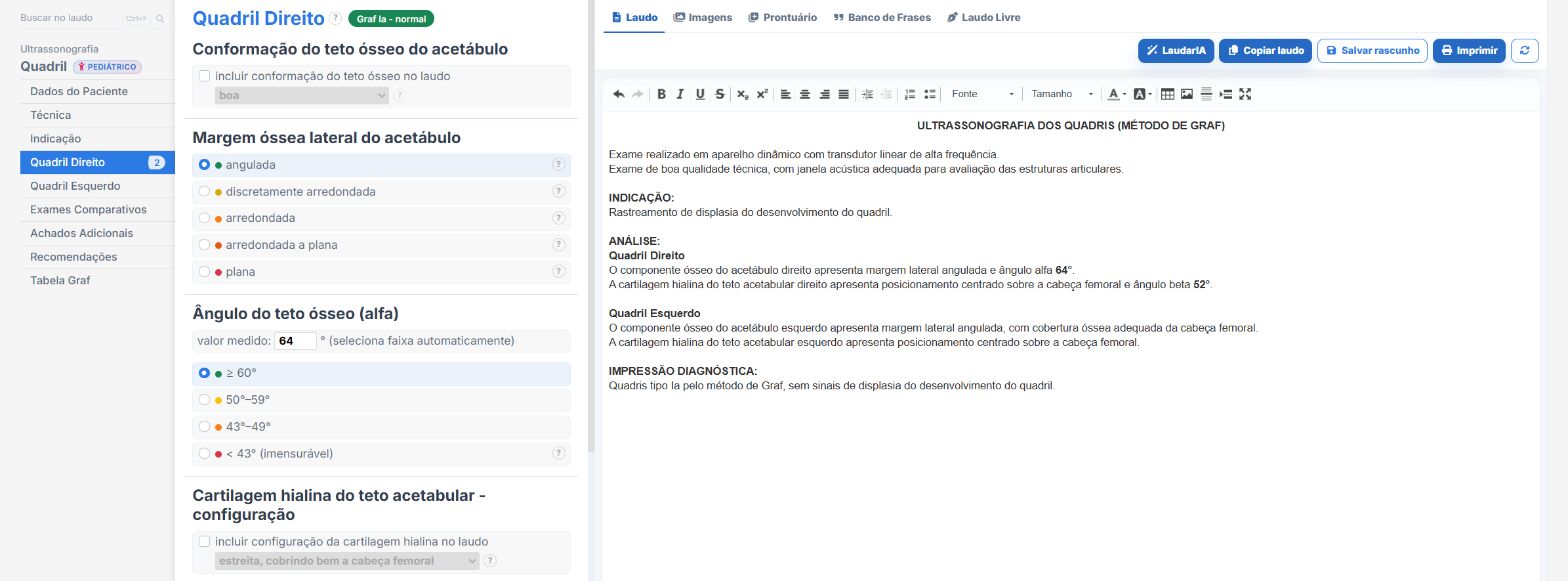Open help icon for 'plana' option
This screenshot has height=581, width=1568.
click(558, 272)
